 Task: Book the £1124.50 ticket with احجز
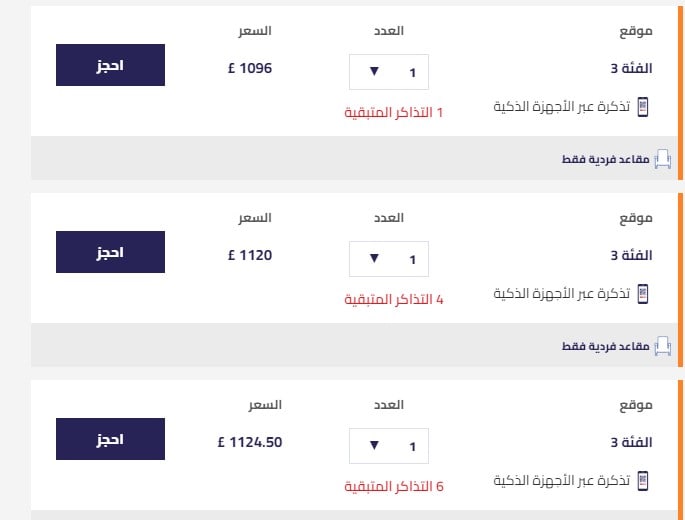[110, 439]
